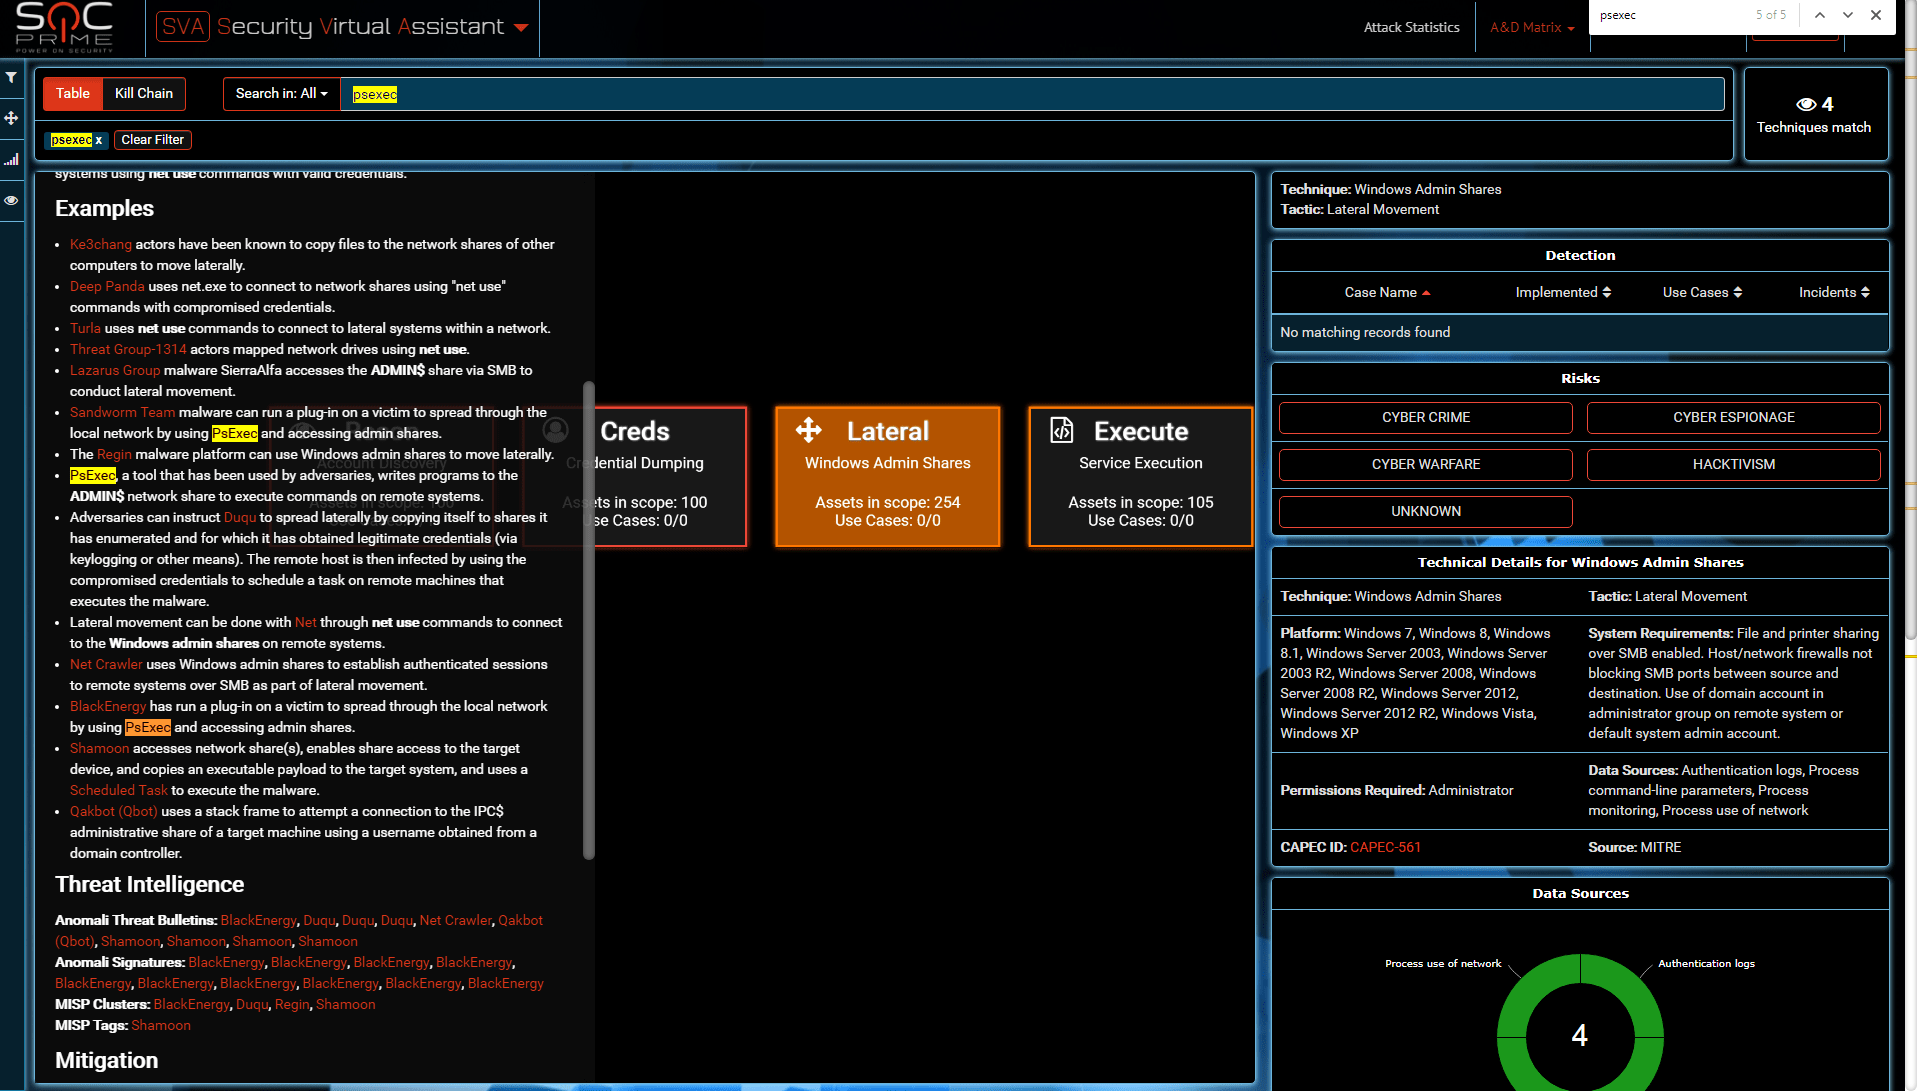Toggle the CYBER ESPIONAGE risk filter
This screenshot has height=1091, width=1917.
(1733, 417)
